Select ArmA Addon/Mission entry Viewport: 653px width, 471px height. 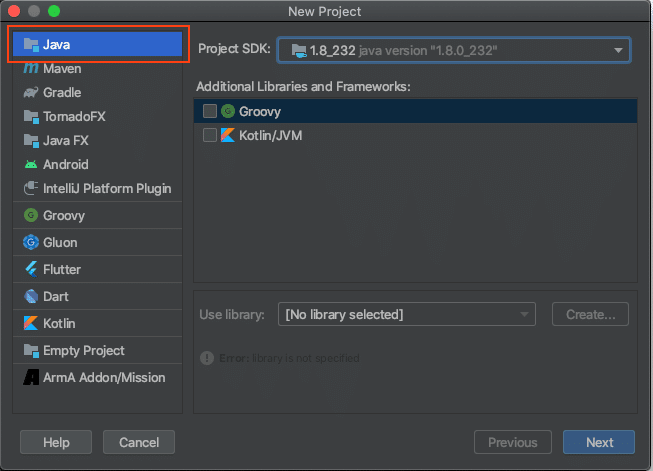(97, 377)
